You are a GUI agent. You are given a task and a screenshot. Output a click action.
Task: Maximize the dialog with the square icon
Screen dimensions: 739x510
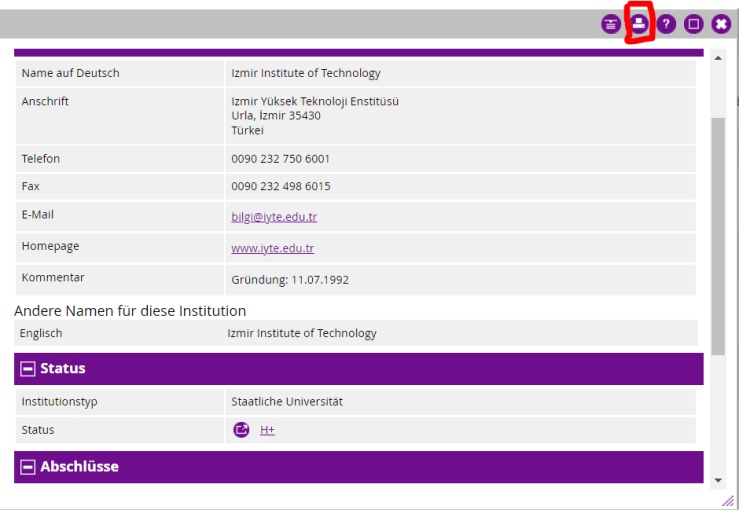pos(694,25)
